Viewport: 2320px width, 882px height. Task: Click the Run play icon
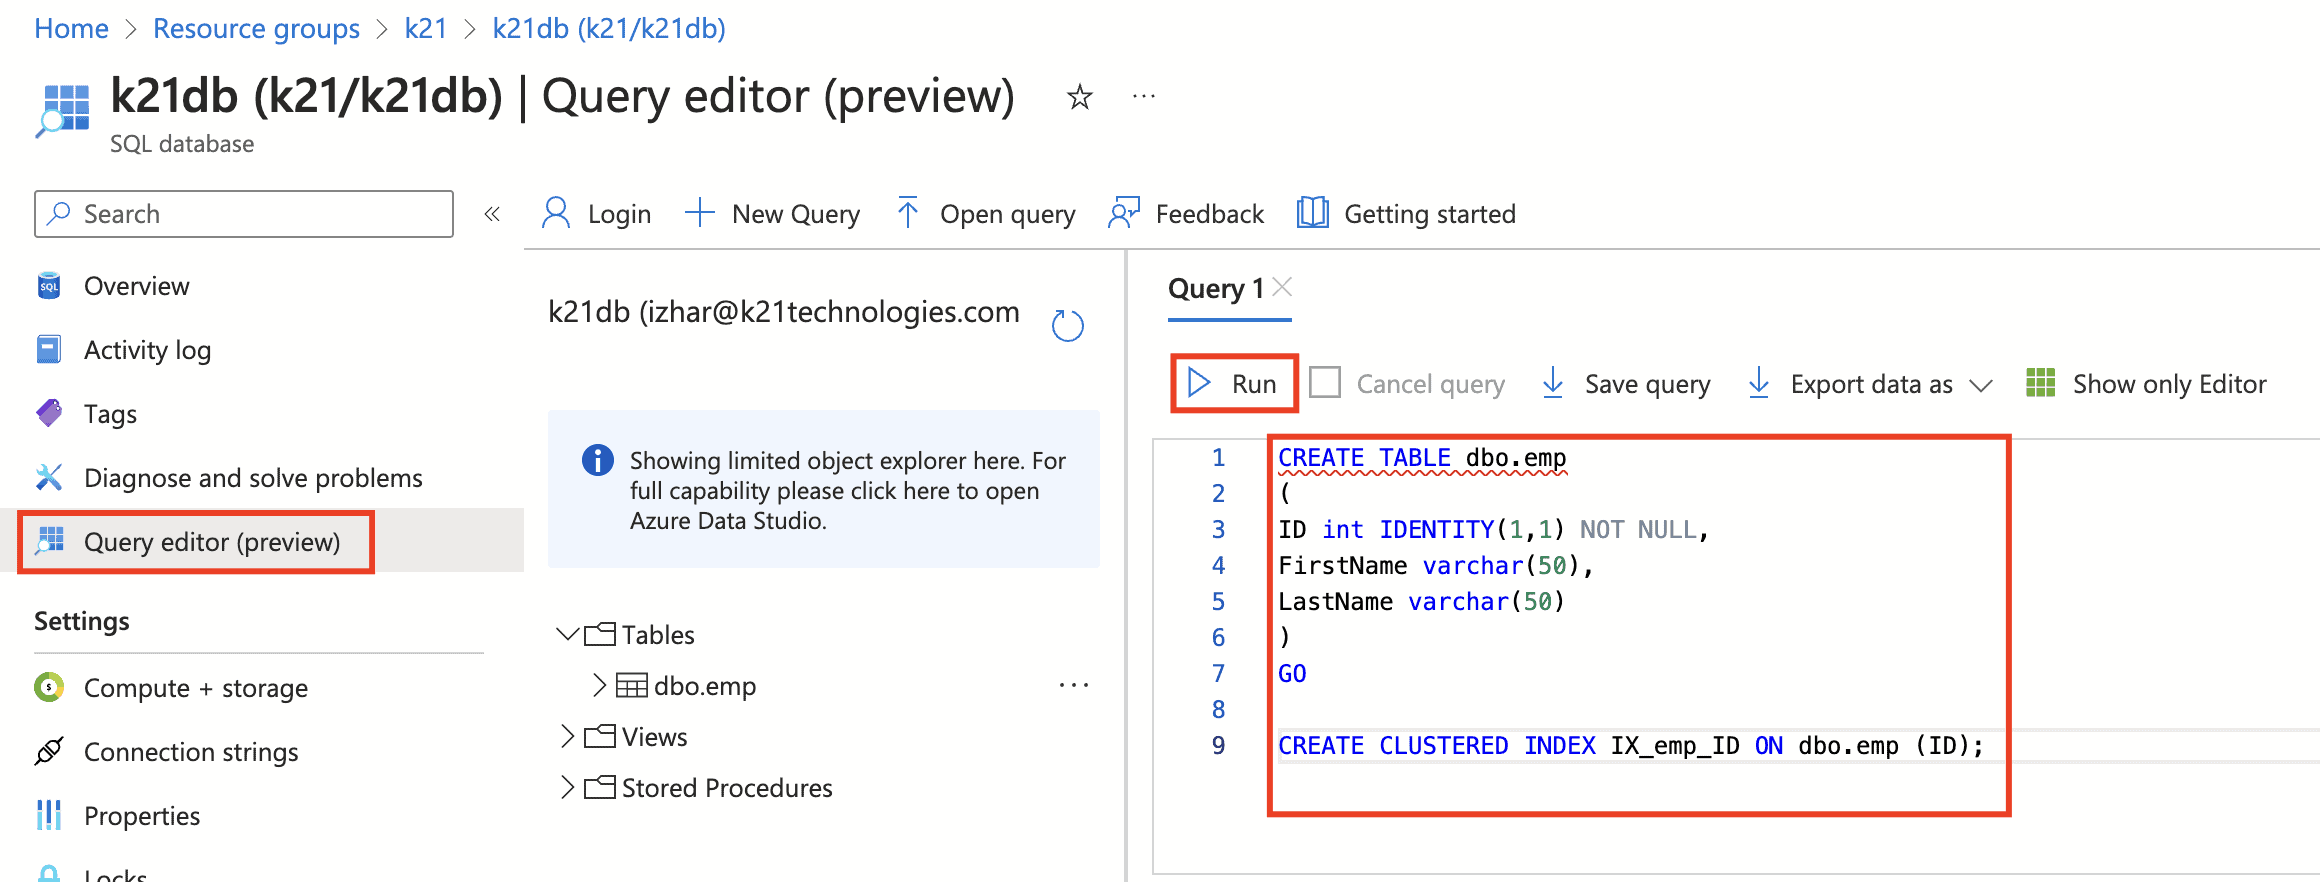coord(1198,383)
